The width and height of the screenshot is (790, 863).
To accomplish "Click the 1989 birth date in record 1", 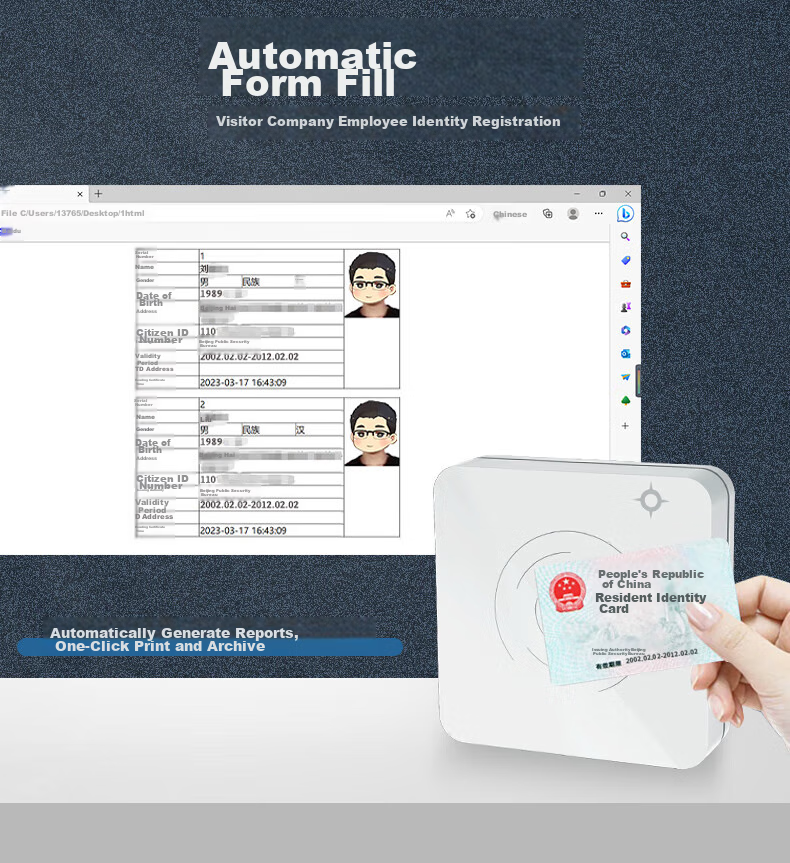I will tap(211, 294).
